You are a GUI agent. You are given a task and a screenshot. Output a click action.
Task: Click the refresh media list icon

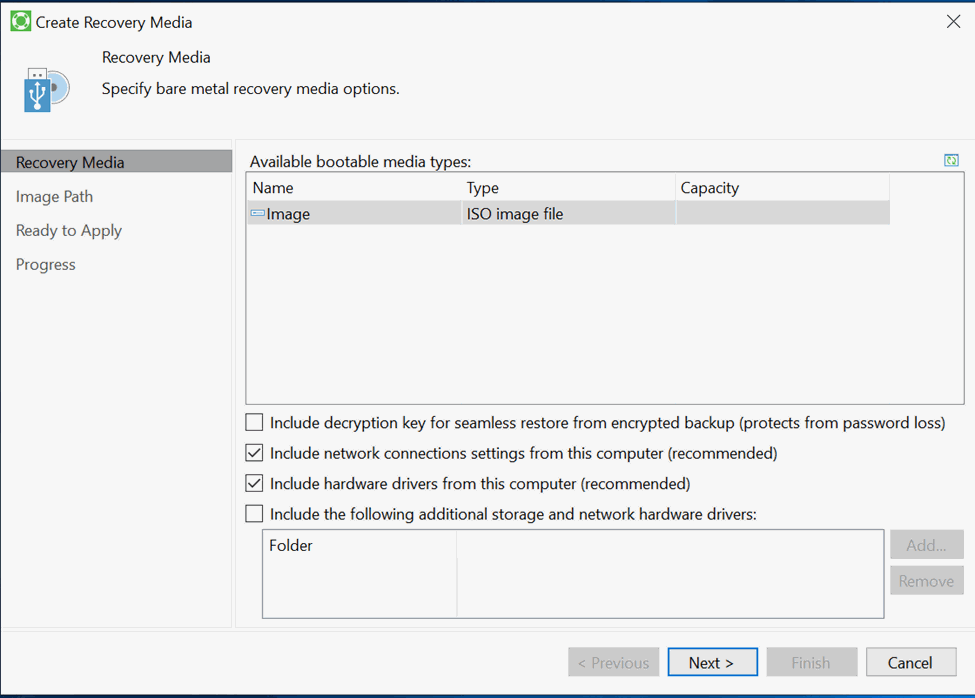point(951,160)
